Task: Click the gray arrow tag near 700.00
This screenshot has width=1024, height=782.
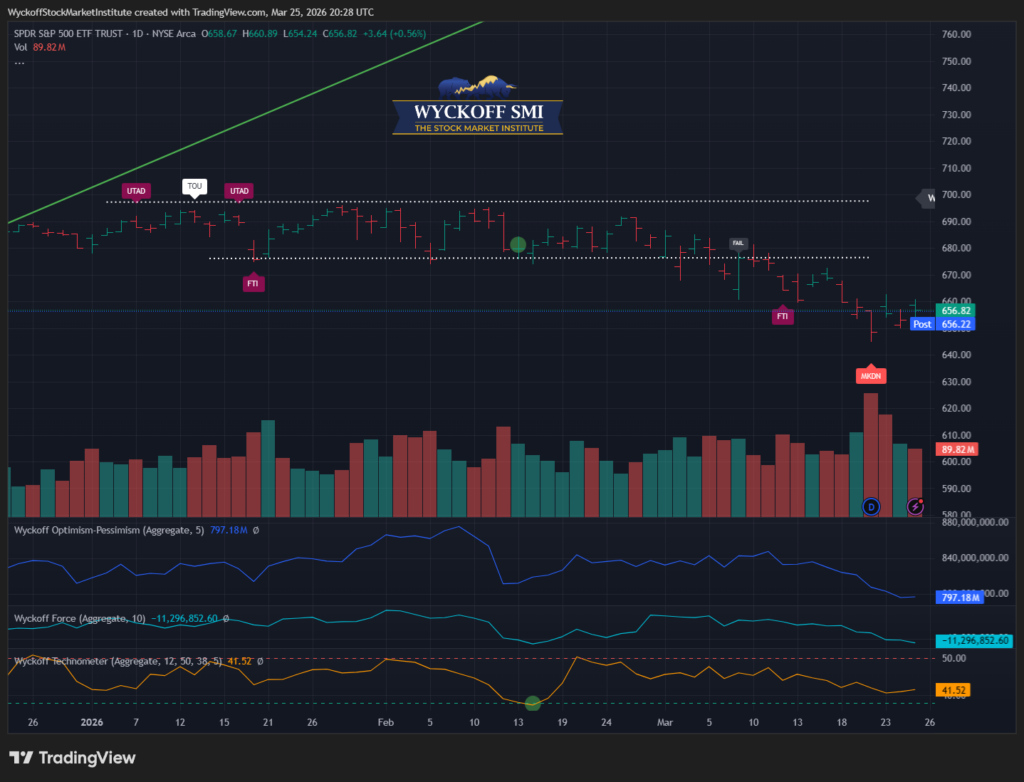Action: (926, 199)
